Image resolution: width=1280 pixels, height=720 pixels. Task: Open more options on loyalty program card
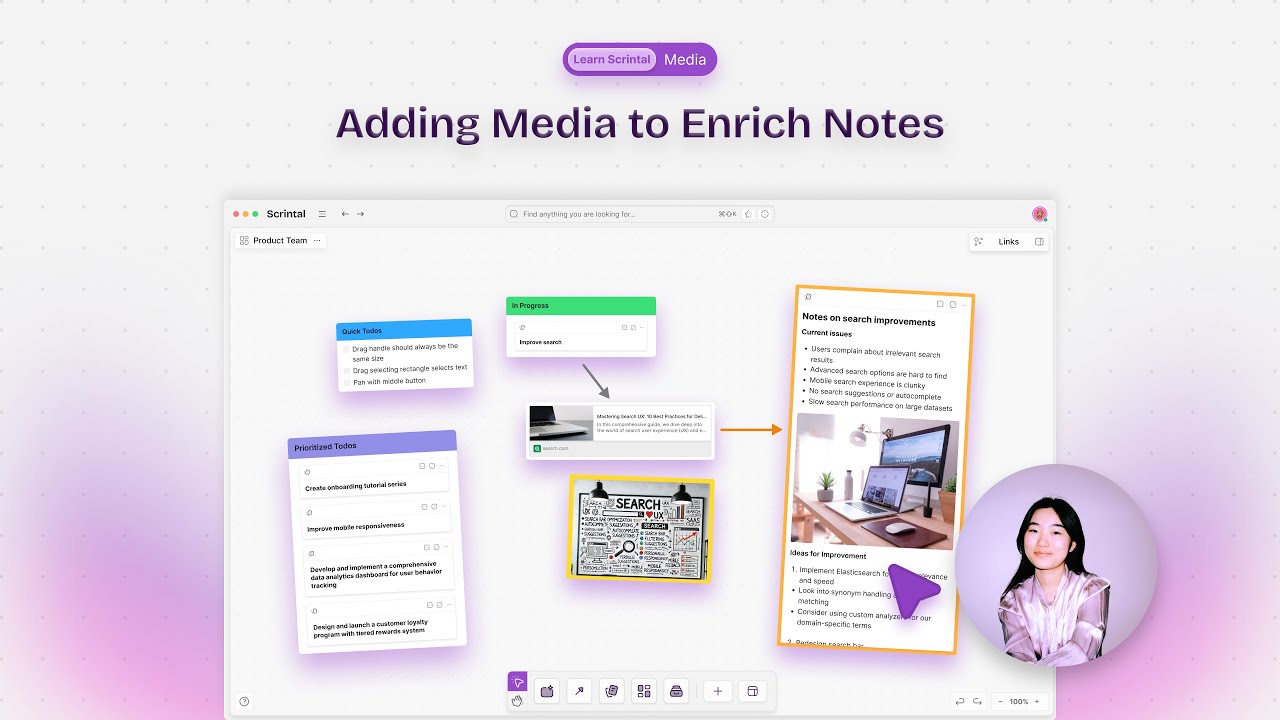click(451, 604)
